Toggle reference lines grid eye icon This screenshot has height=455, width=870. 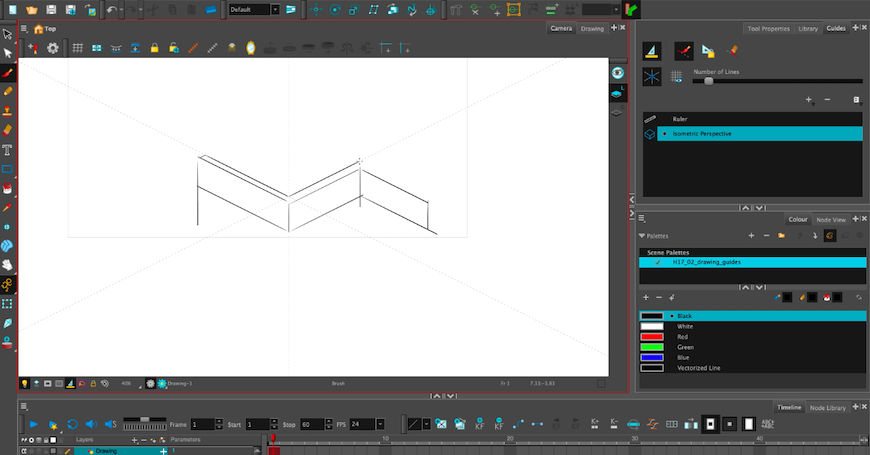676,77
